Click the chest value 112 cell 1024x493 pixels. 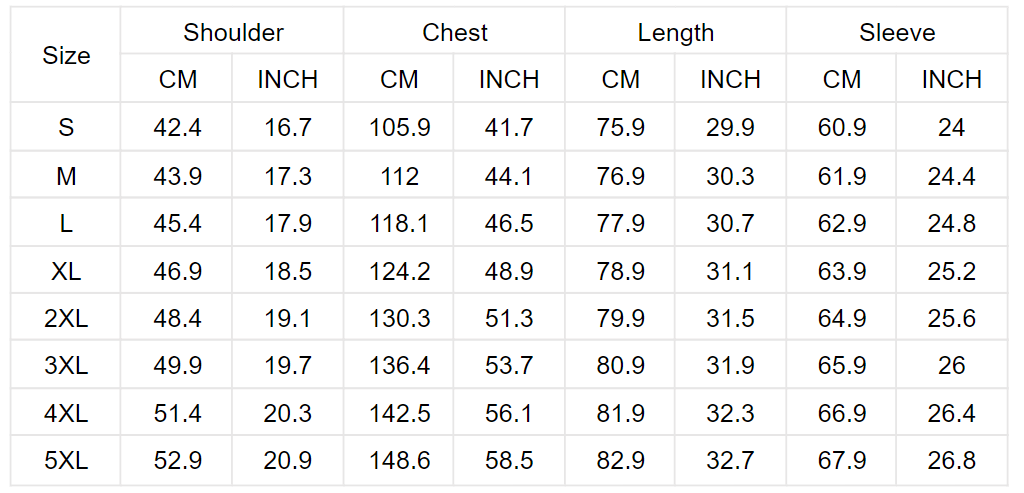click(399, 175)
